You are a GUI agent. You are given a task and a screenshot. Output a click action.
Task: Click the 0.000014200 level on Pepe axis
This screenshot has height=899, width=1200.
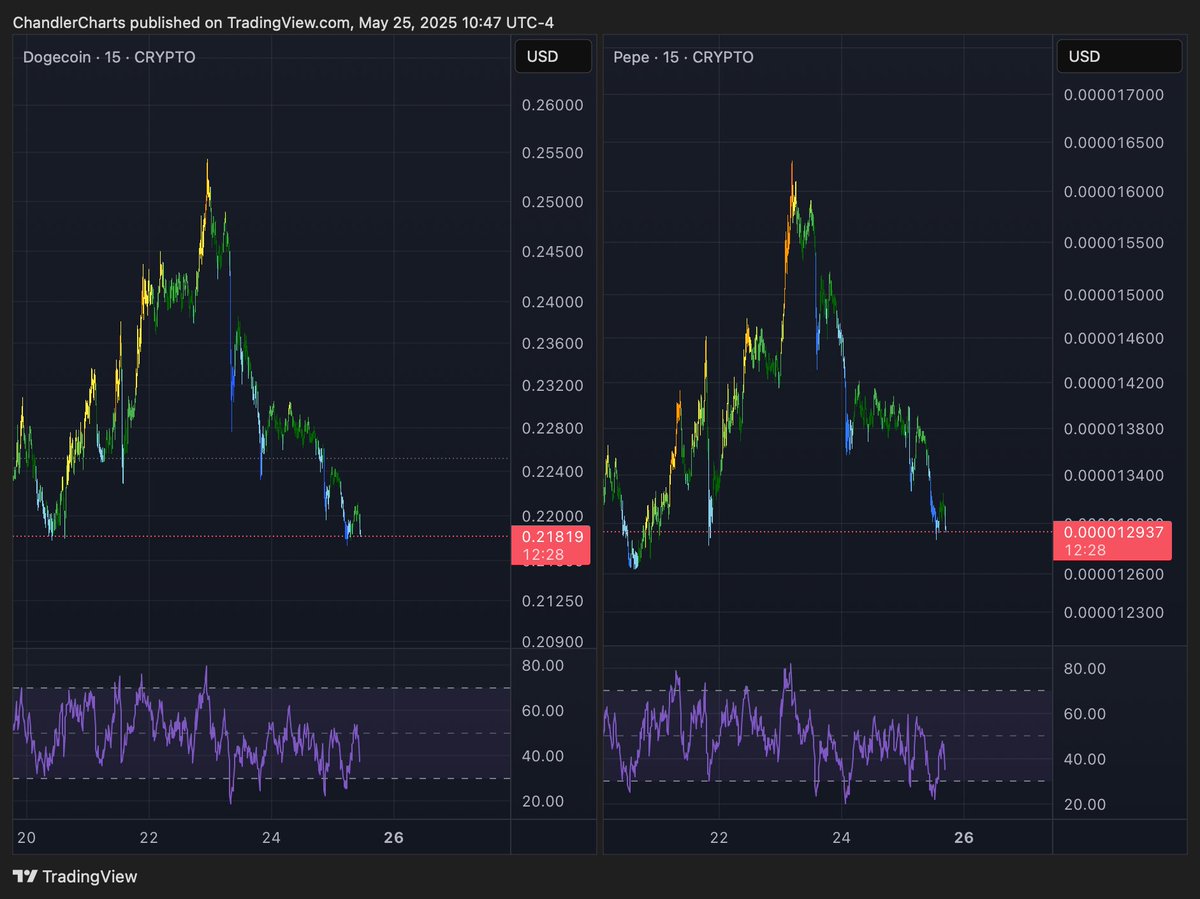[1113, 382]
